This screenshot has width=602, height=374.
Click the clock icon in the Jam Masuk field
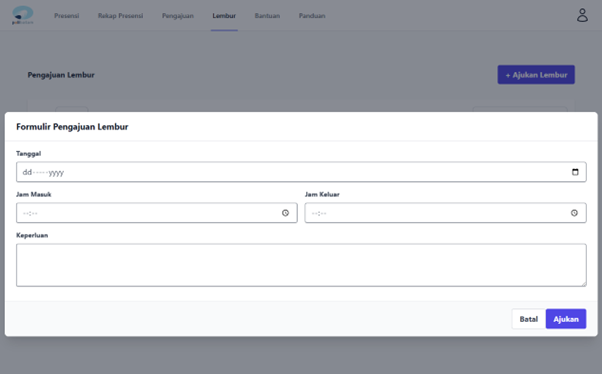coord(285,213)
